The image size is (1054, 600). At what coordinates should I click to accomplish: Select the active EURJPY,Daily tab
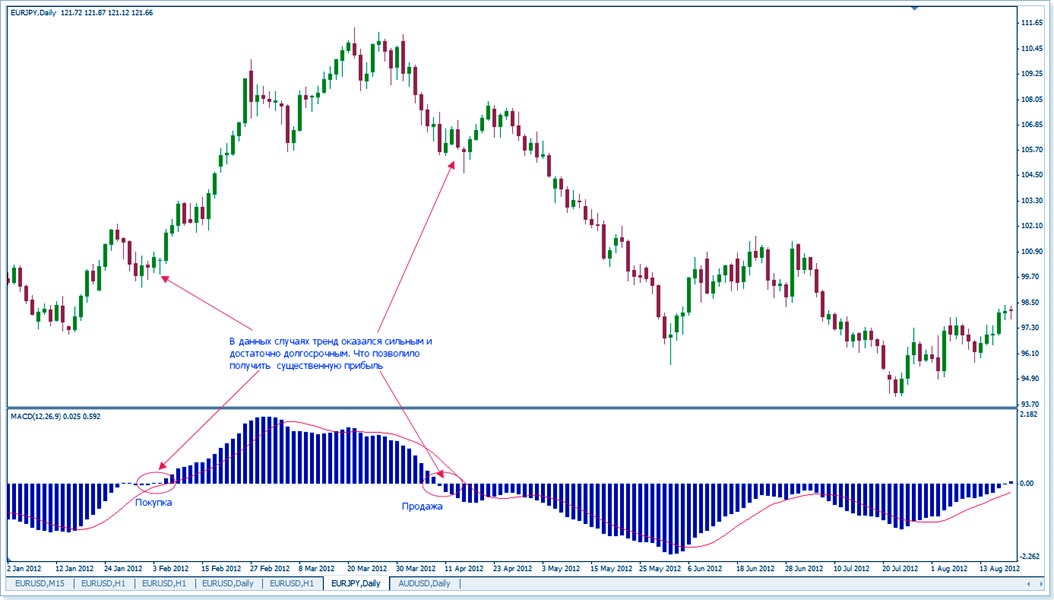pyautogui.click(x=358, y=583)
